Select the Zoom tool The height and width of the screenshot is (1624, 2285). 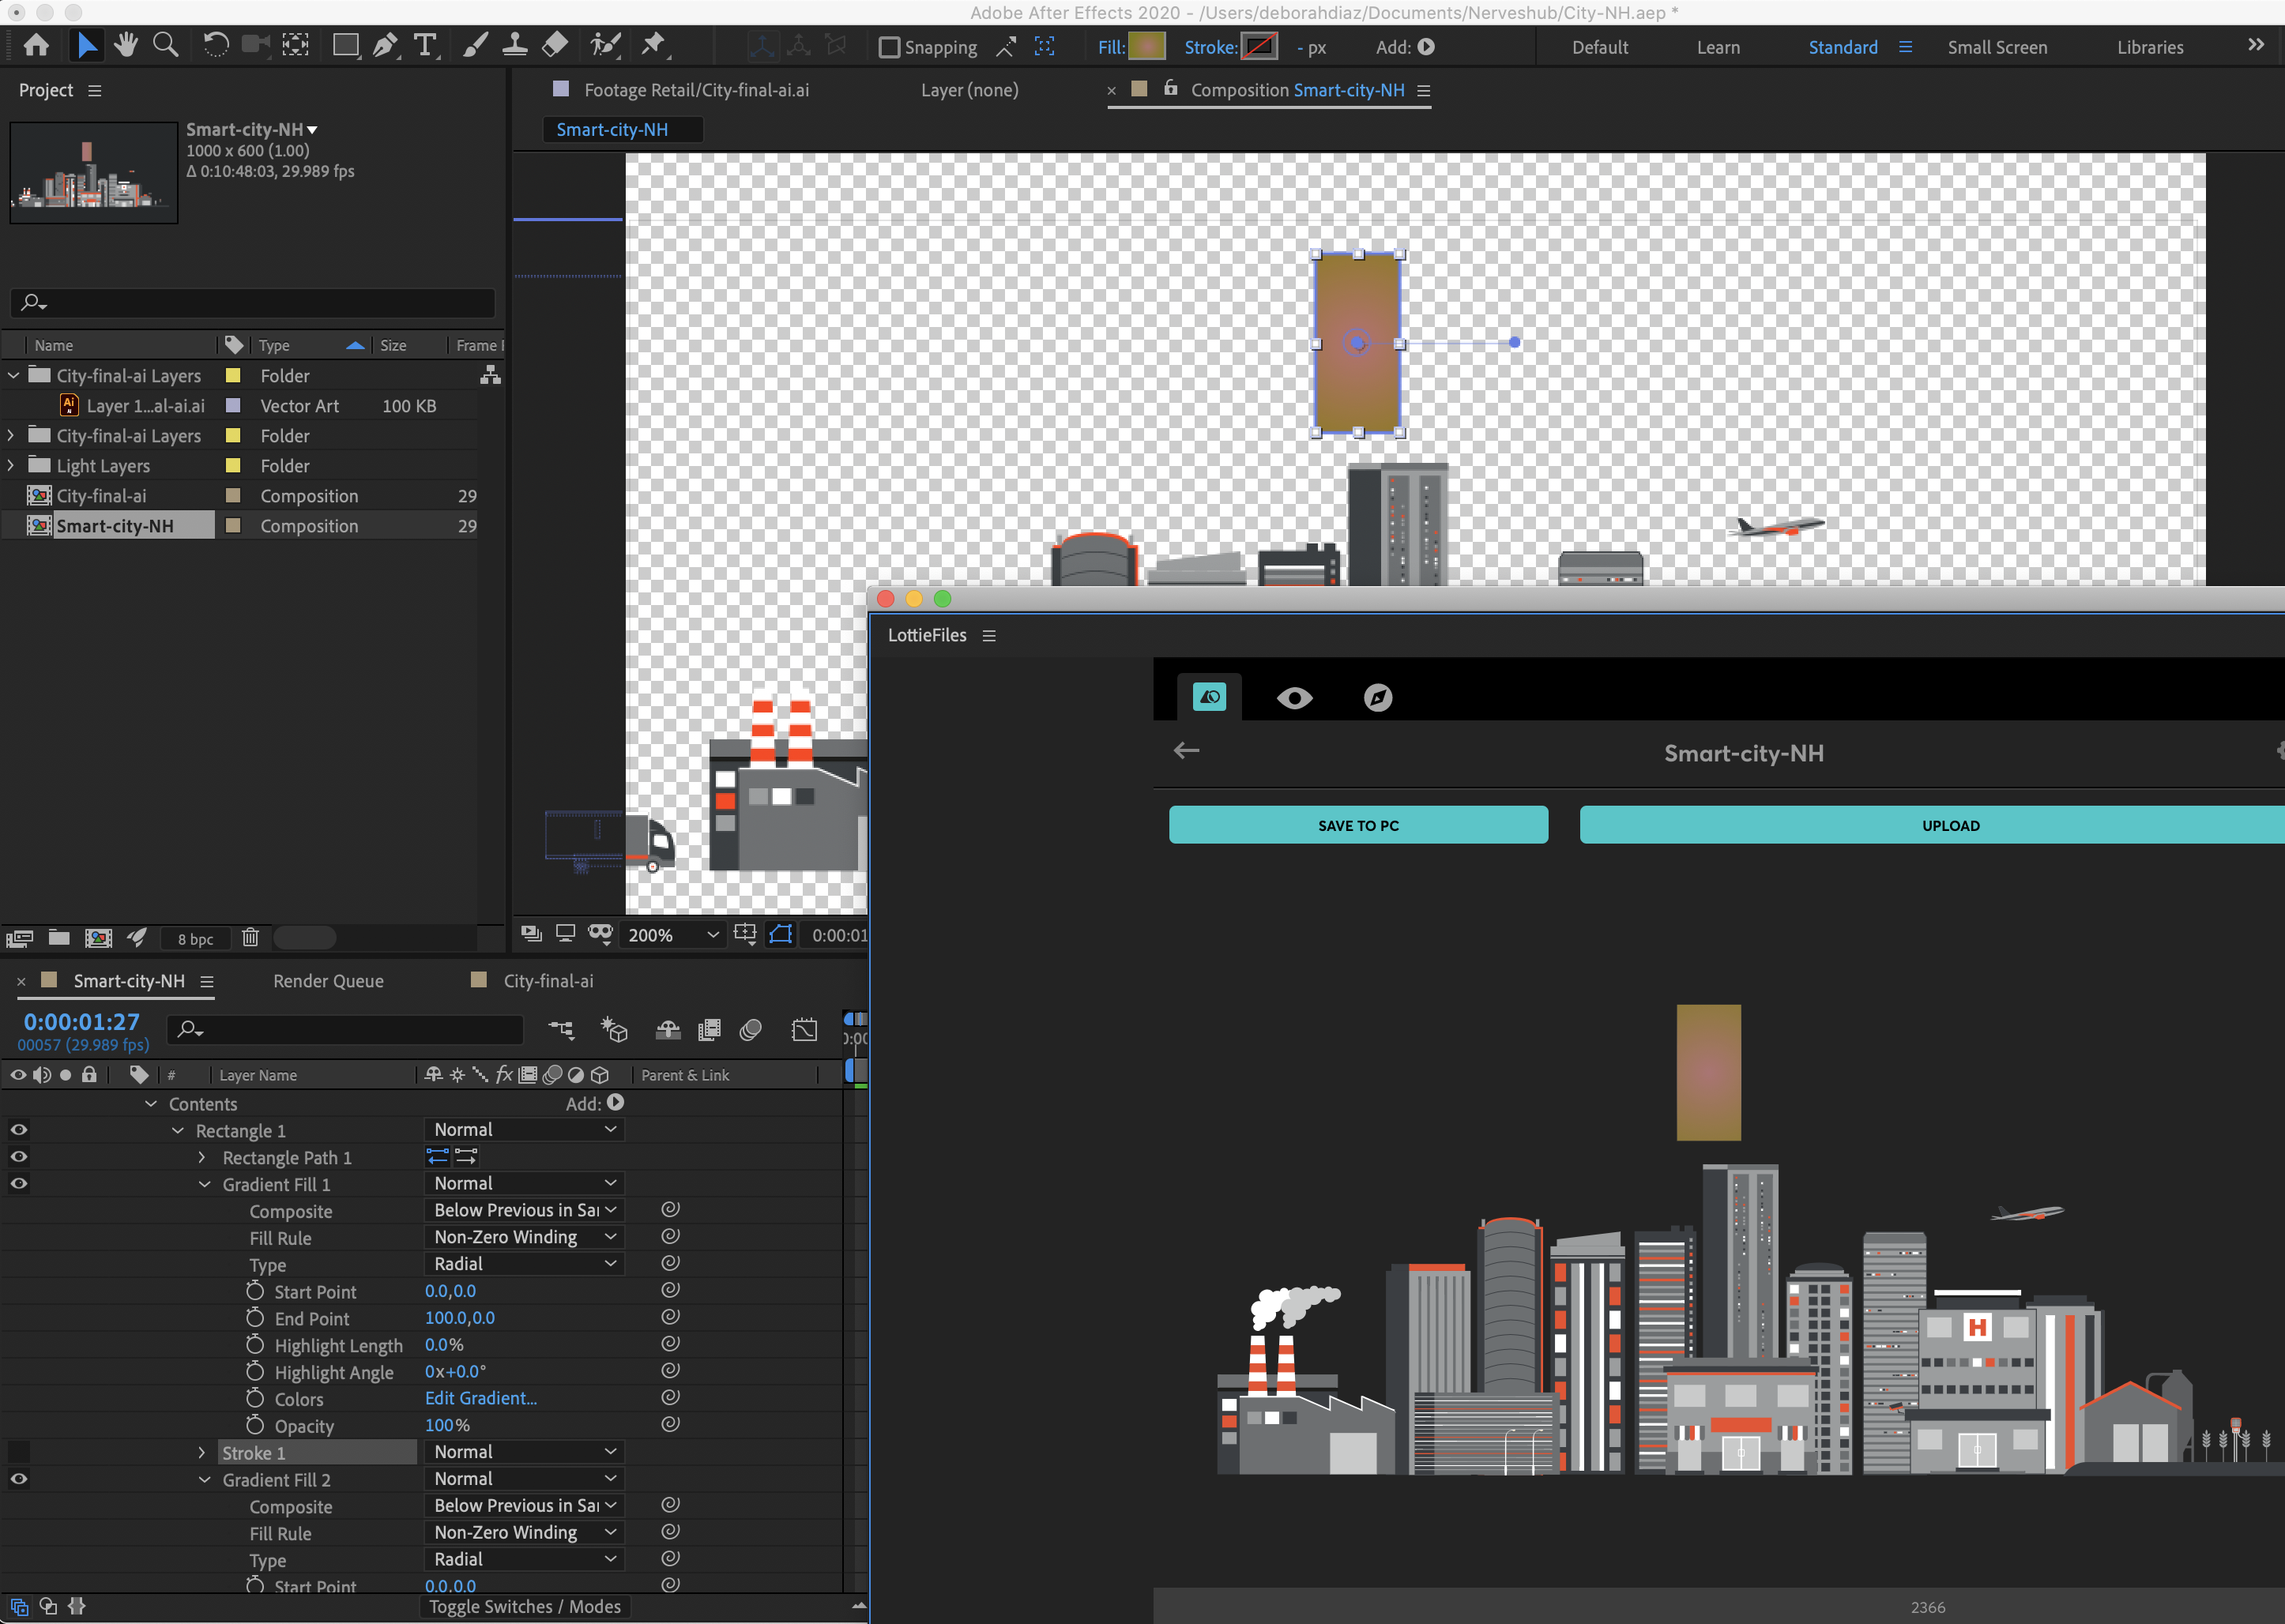166,45
